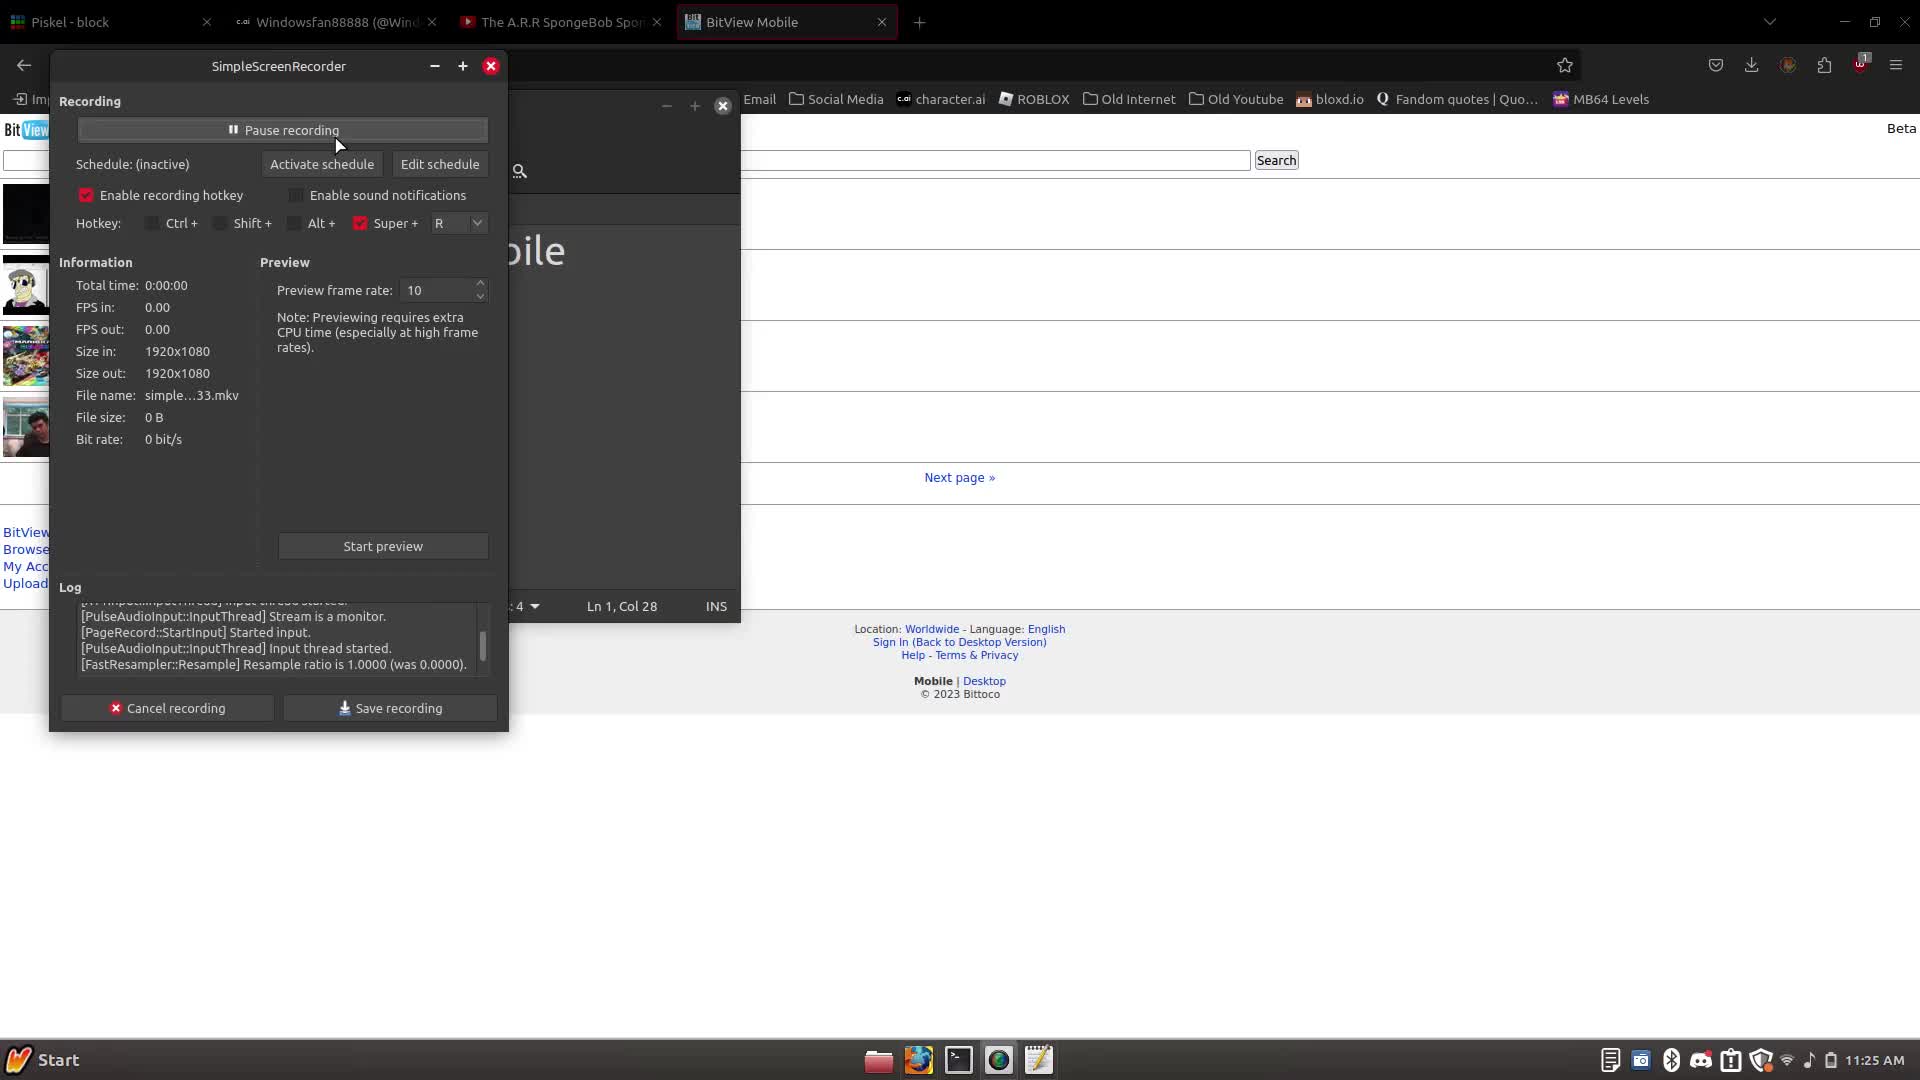Switch to the Piskel - block tab
This screenshot has width=1920, height=1080.
coord(110,22)
